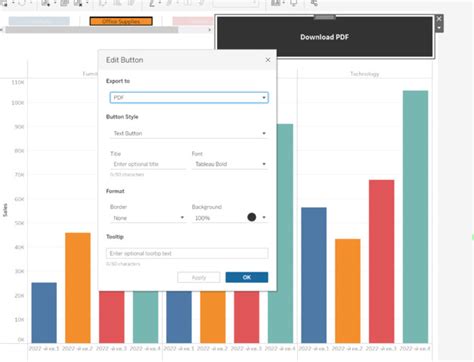Select the pink legend item after Office Supplies
The image size is (474, 362).
tap(193, 21)
